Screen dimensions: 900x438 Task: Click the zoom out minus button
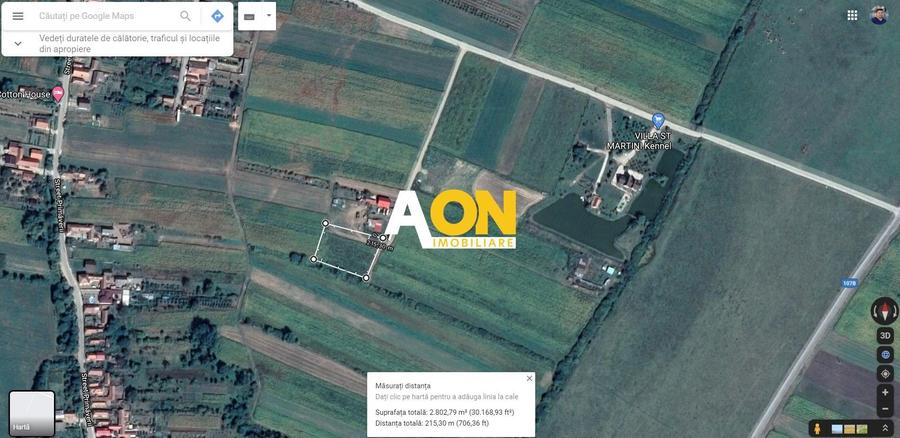(885, 409)
